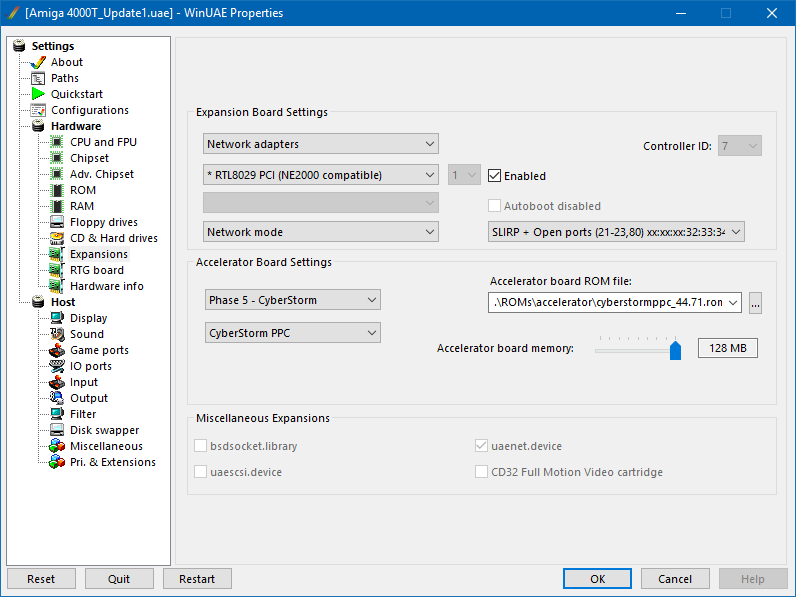The height and width of the screenshot is (597, 796).
Task: Go to RTG board settings
Action: (x=96, y=270)
